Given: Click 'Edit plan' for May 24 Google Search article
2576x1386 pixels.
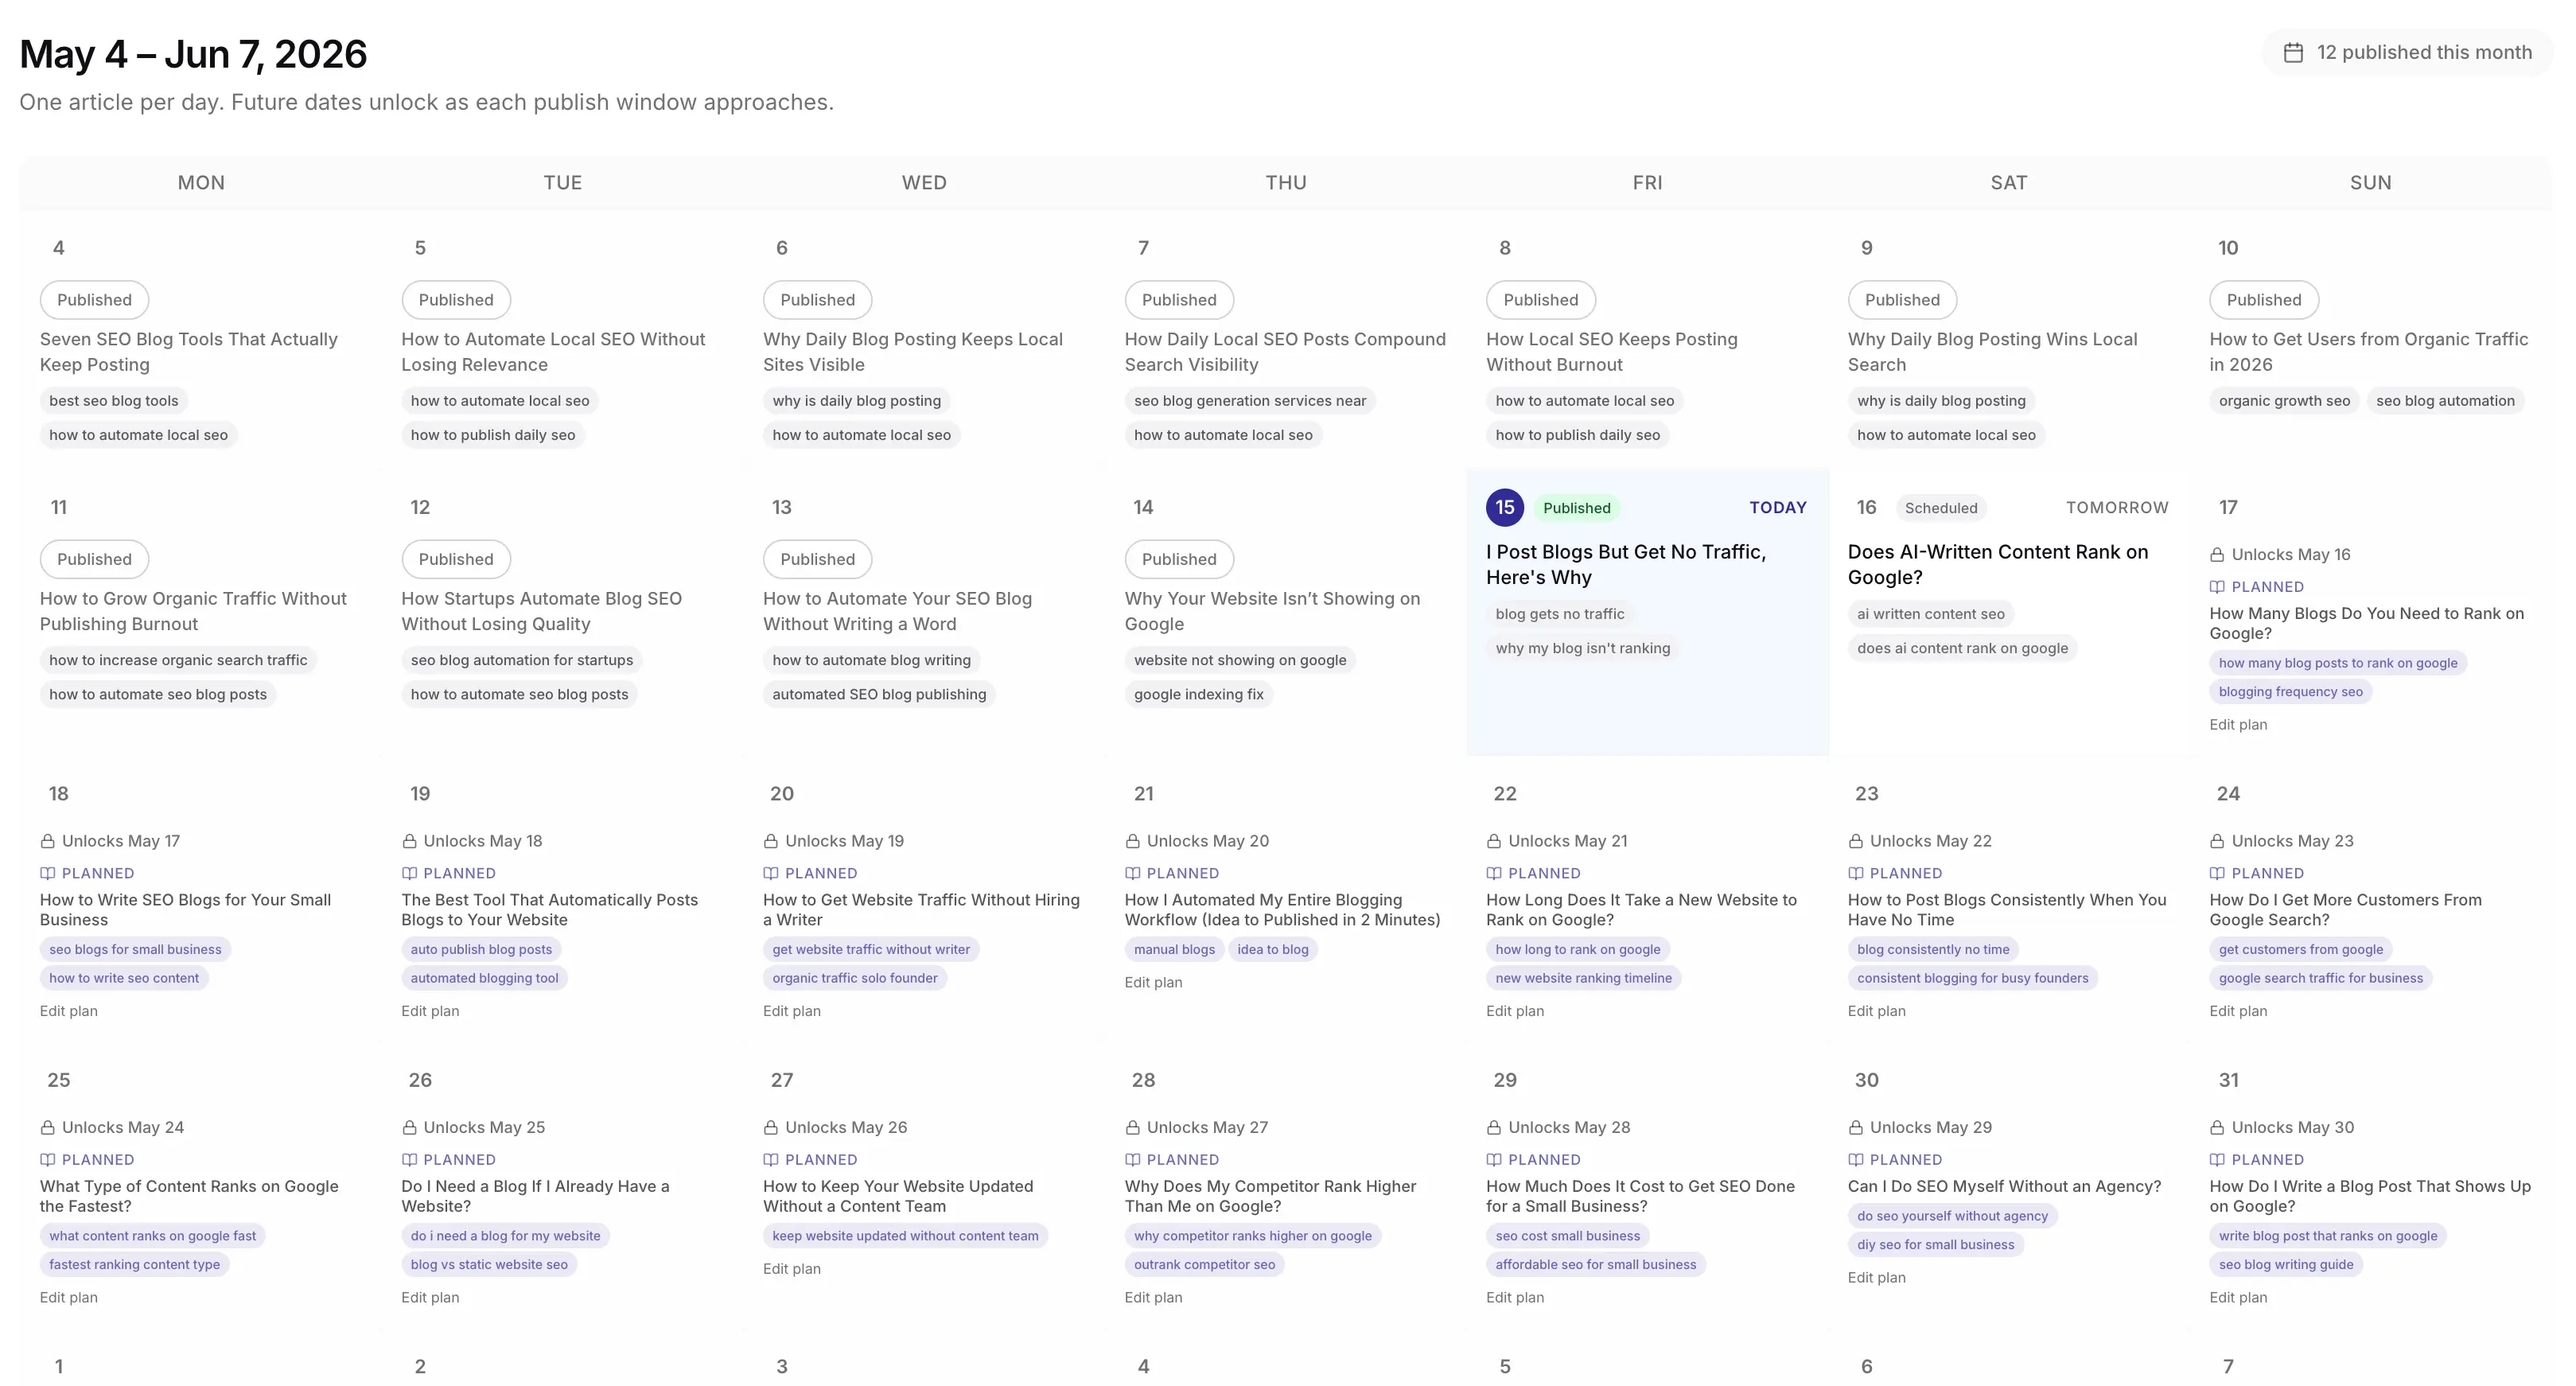Looking at the screenshot, I should click(x=2238, y=1011).
